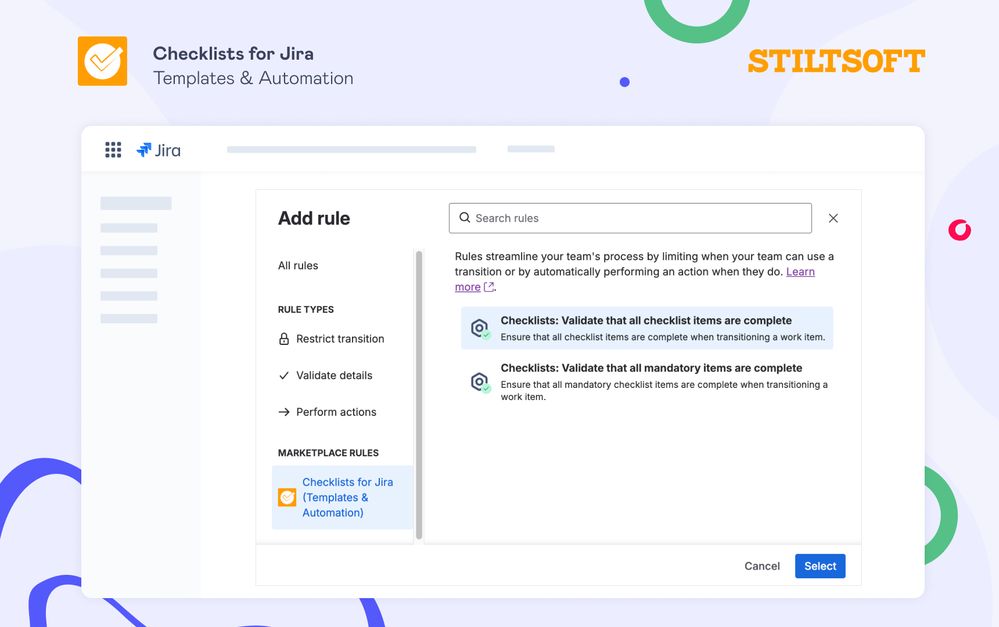This screenshot has height=627, width=999.
Task: Click the icon for the all checklist items rule
Action: tap(480, 329)
